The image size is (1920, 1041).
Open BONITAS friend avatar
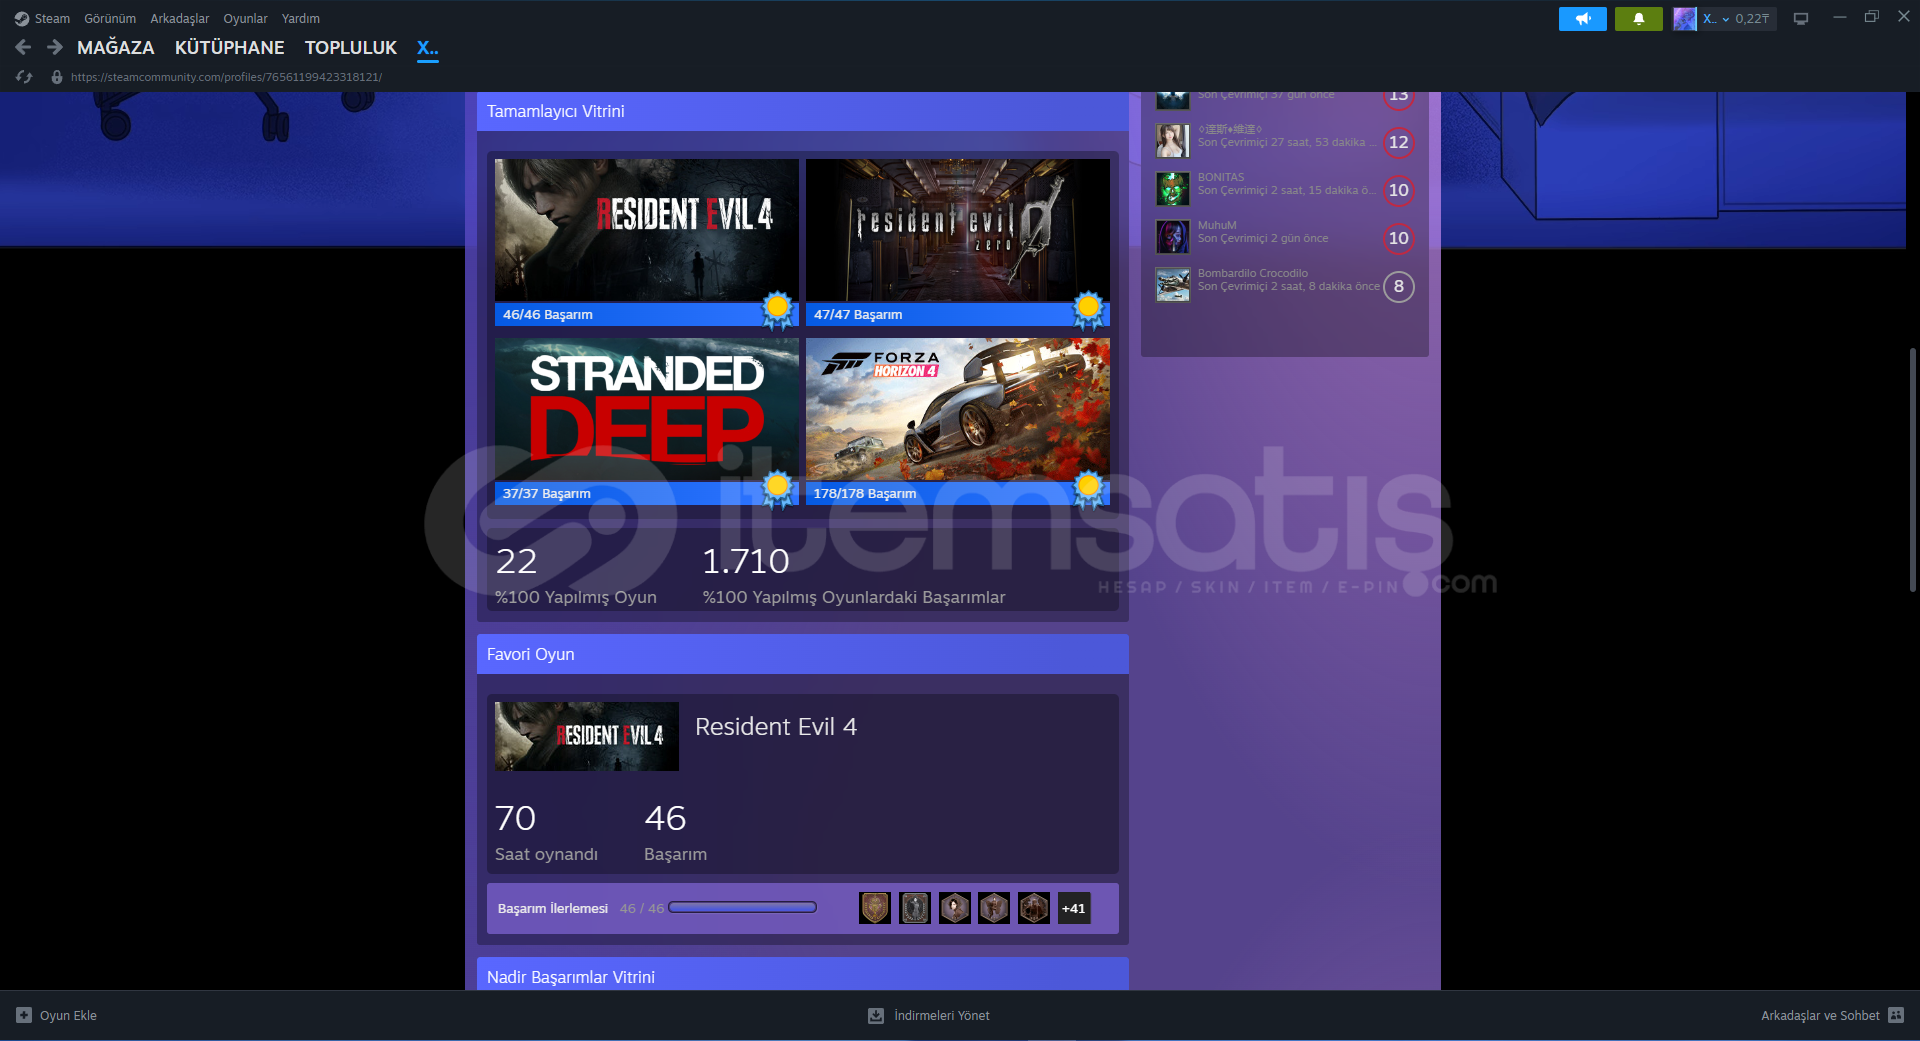click(1173, 189)
